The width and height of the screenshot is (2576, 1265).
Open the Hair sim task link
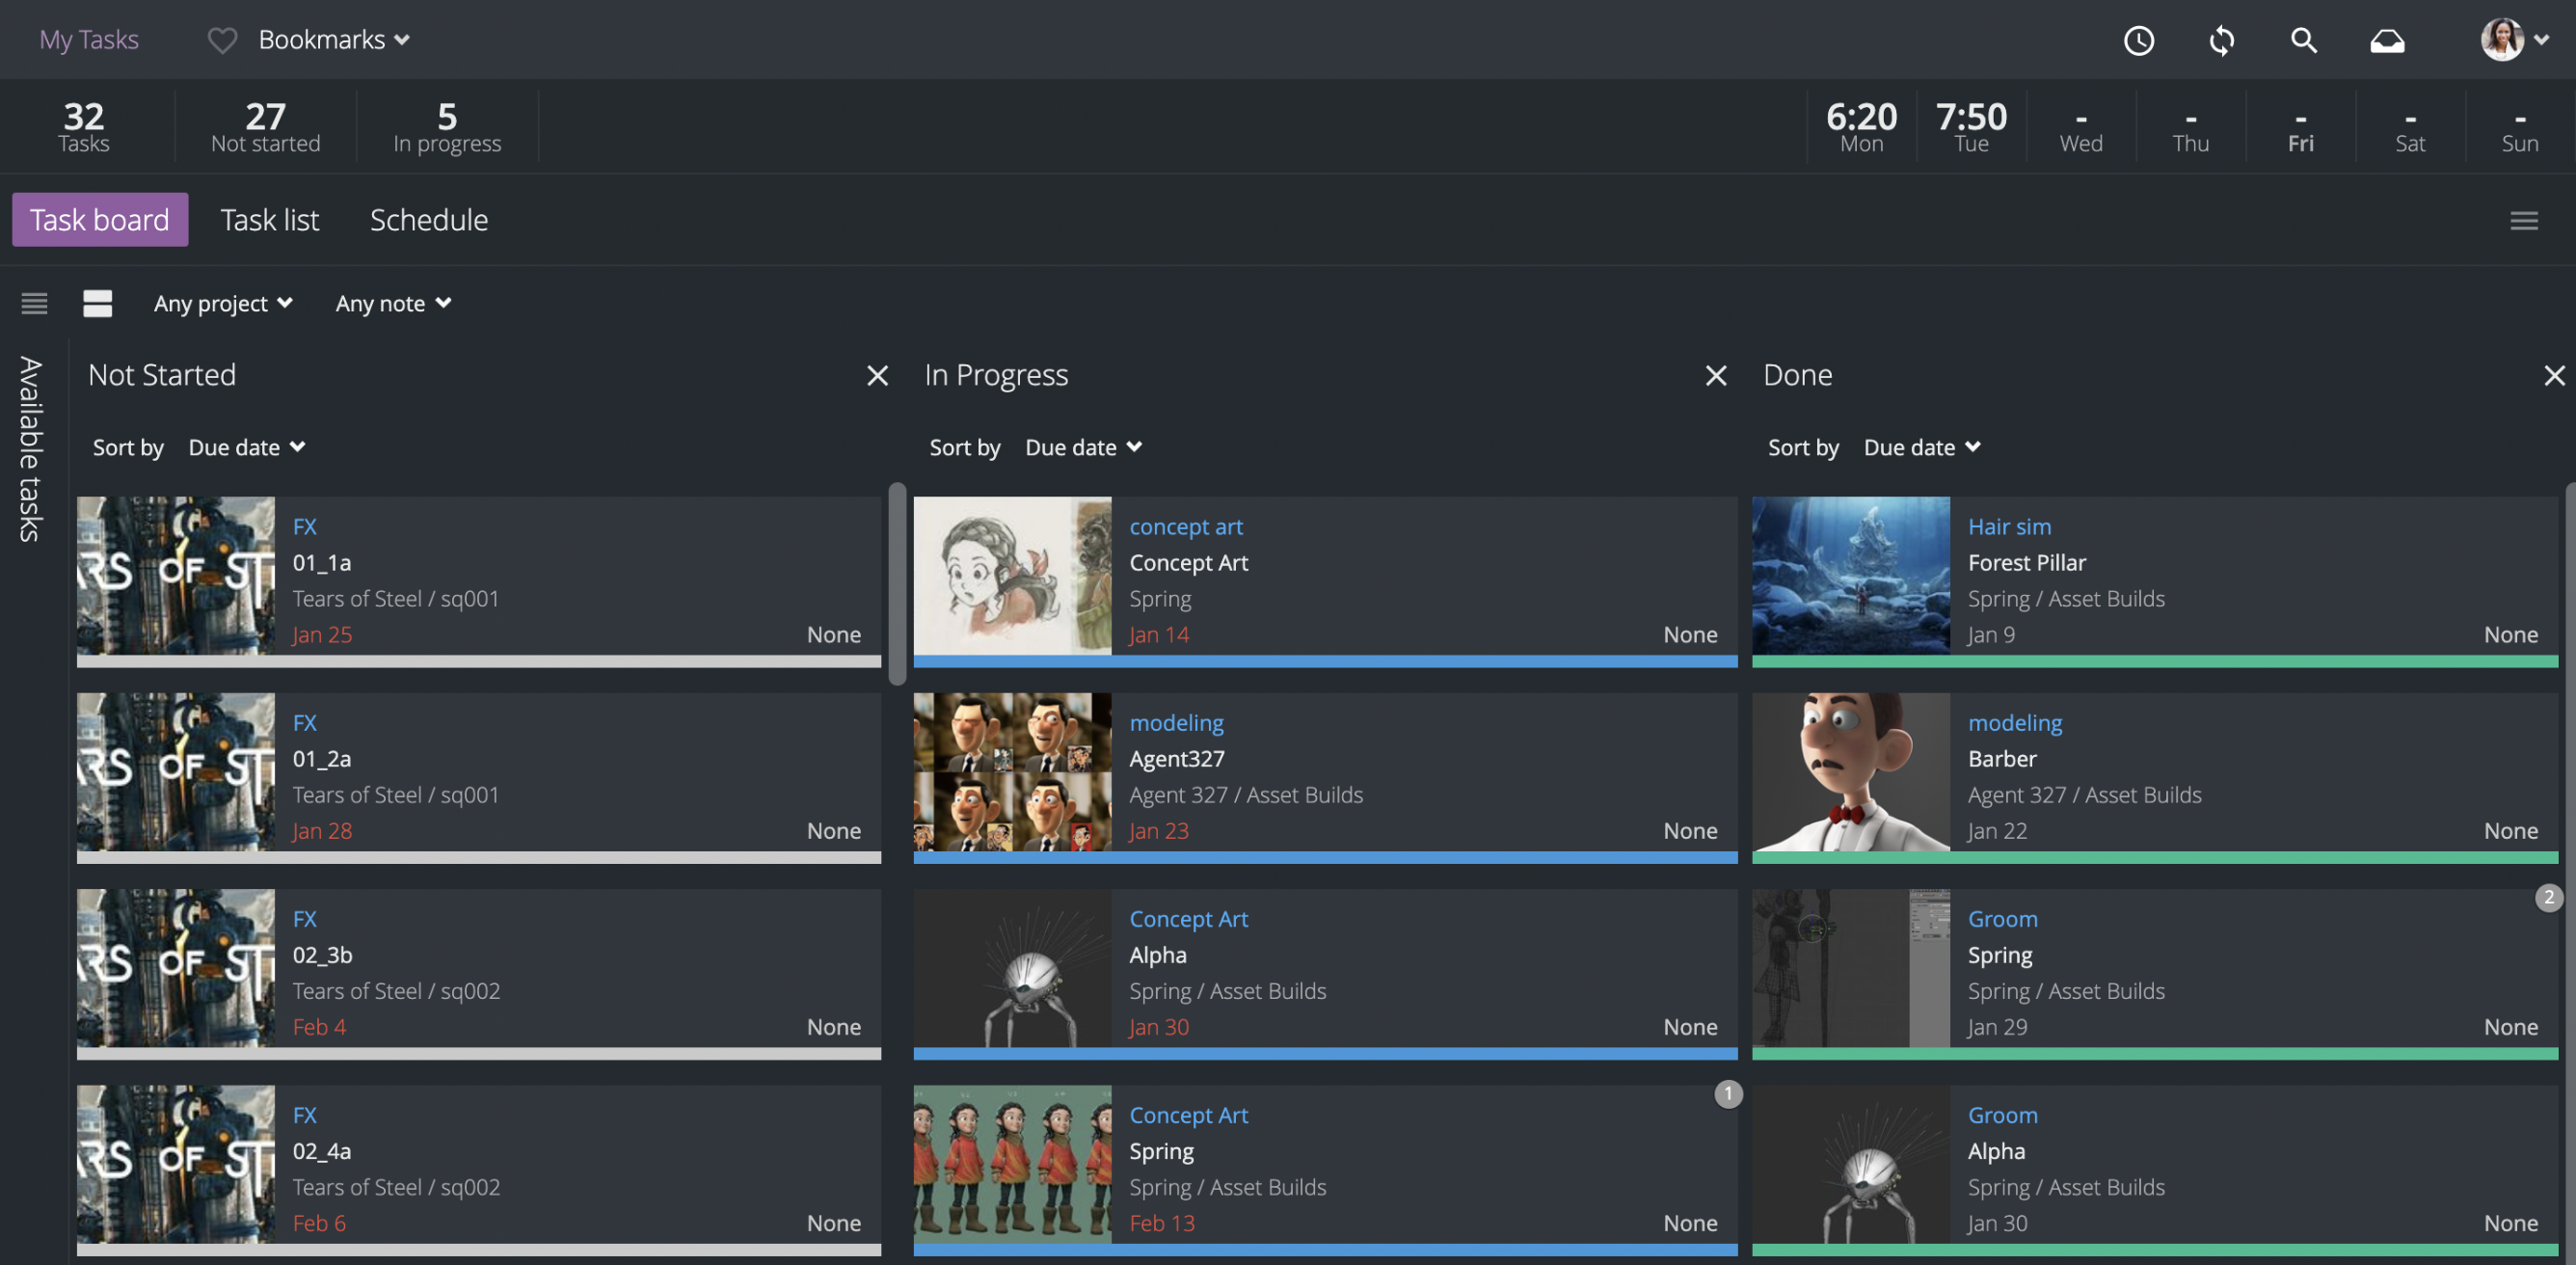[x=2008, y=526]
